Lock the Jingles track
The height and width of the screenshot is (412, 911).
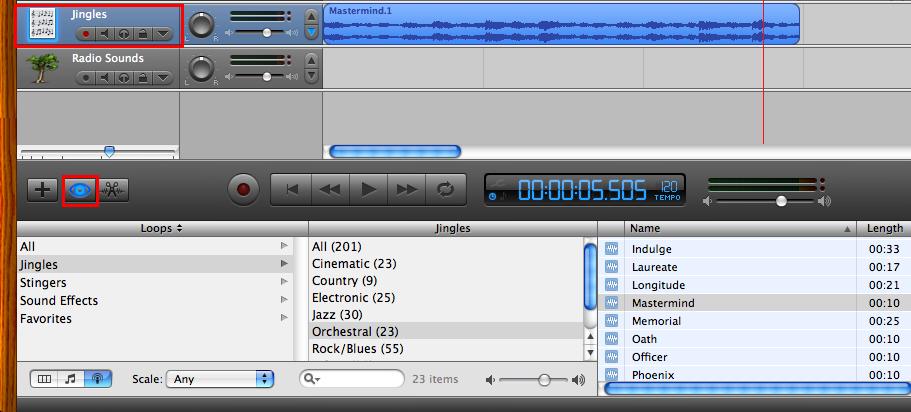pyautogui.click(x=143, y=34)
